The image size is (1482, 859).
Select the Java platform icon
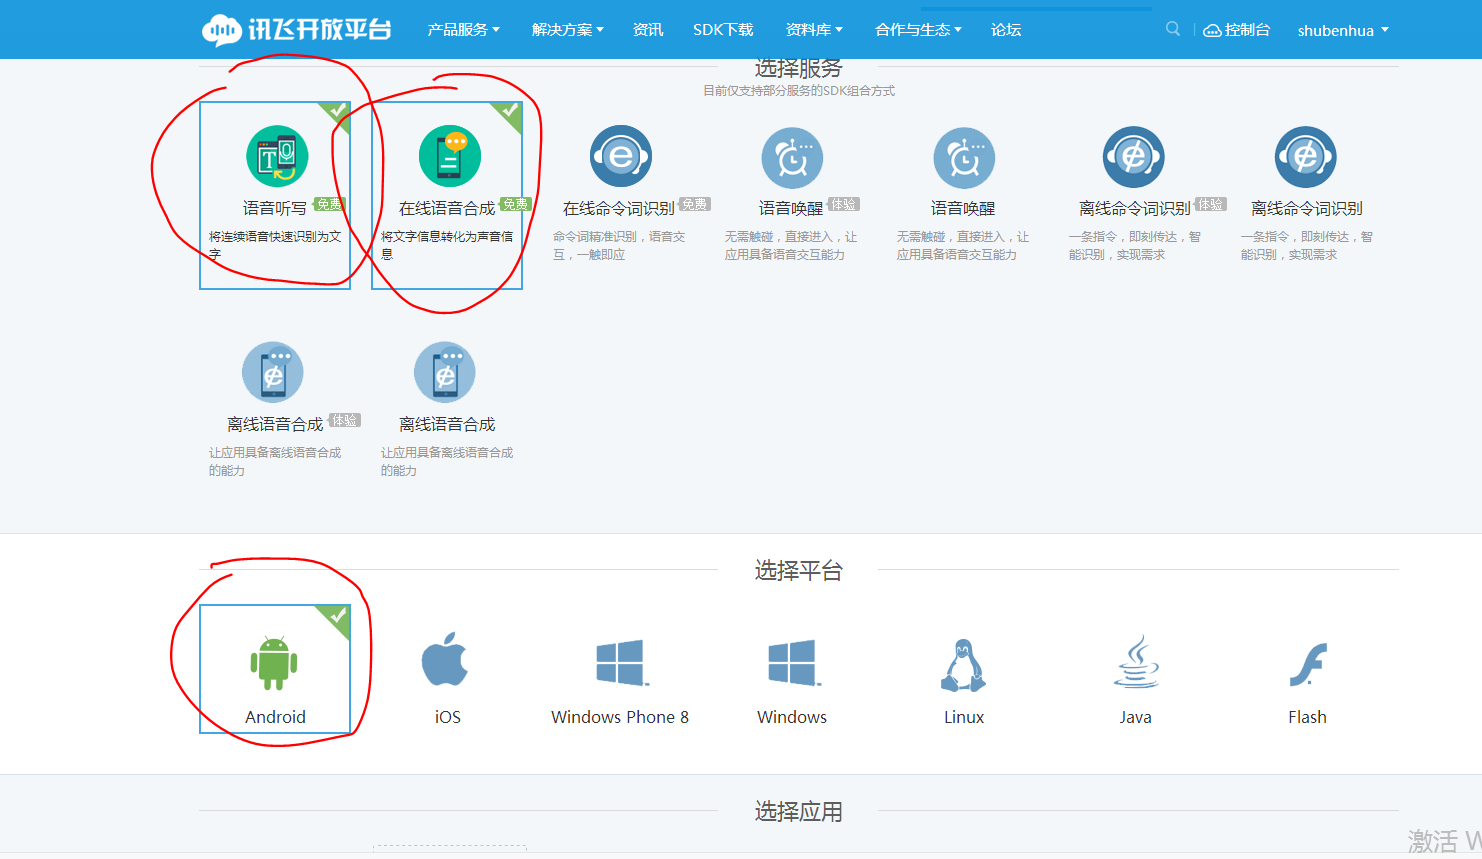point(1137,661)
